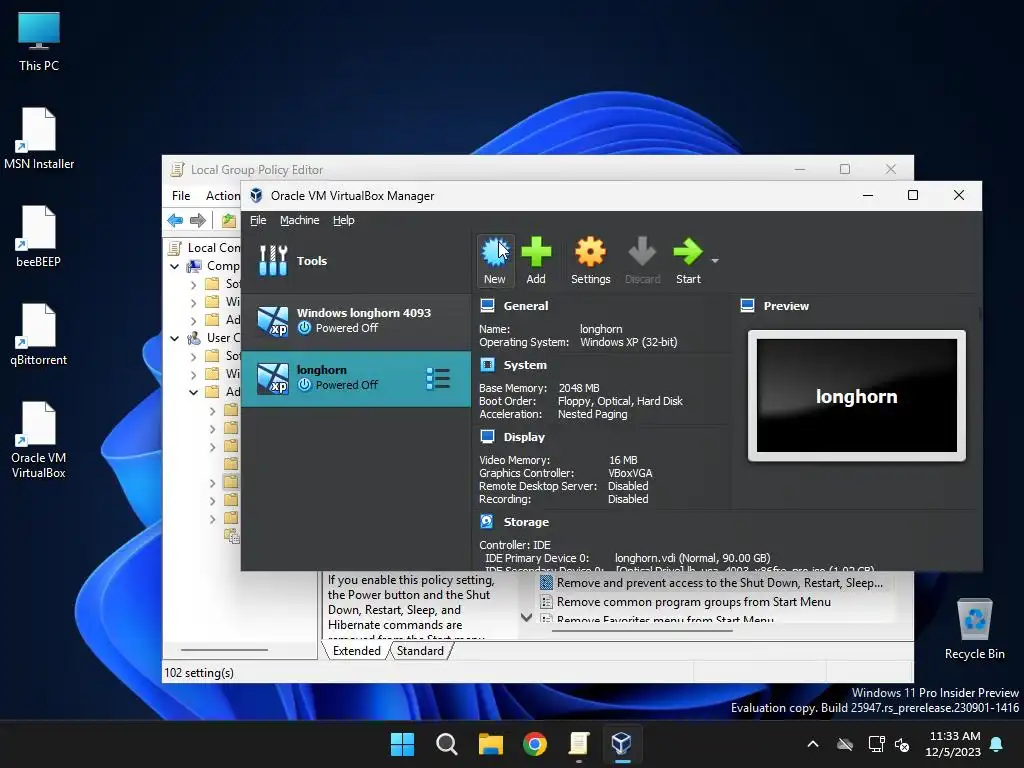This screenshot has height=768, width=1024.
Task: Switch to Group Policy Editor taskbar icon
Action: tap(579, 744)
